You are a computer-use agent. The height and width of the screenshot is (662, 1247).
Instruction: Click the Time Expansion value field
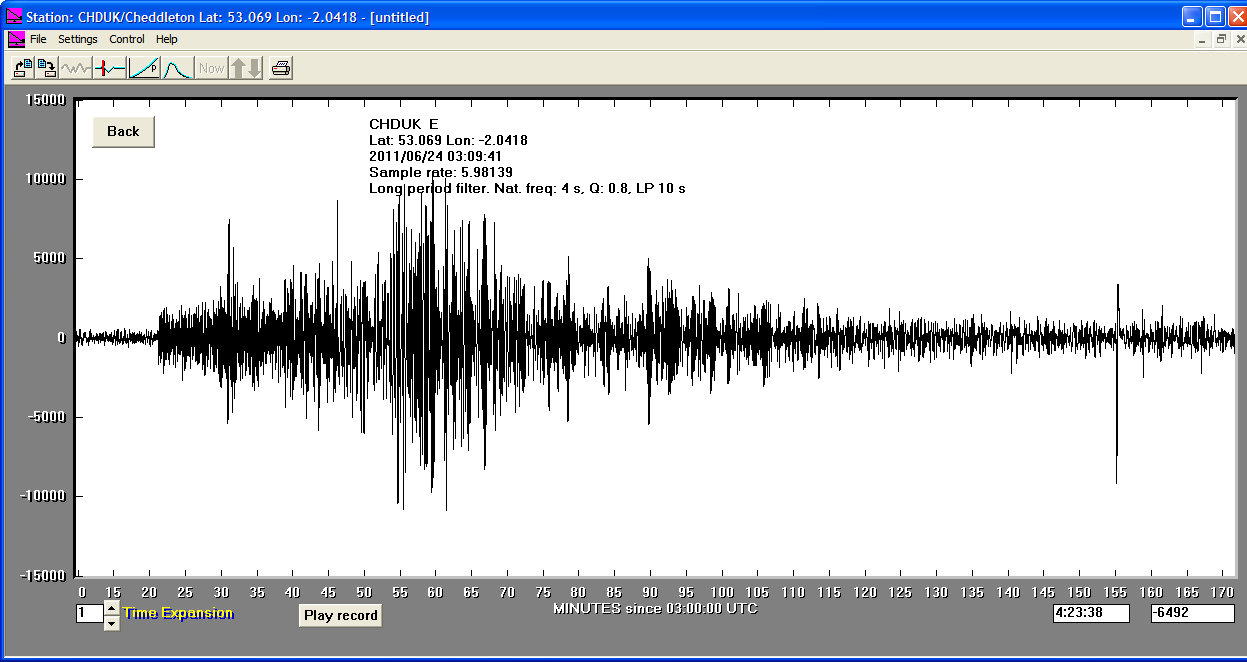pyautogui.click(x=89, y=613)
